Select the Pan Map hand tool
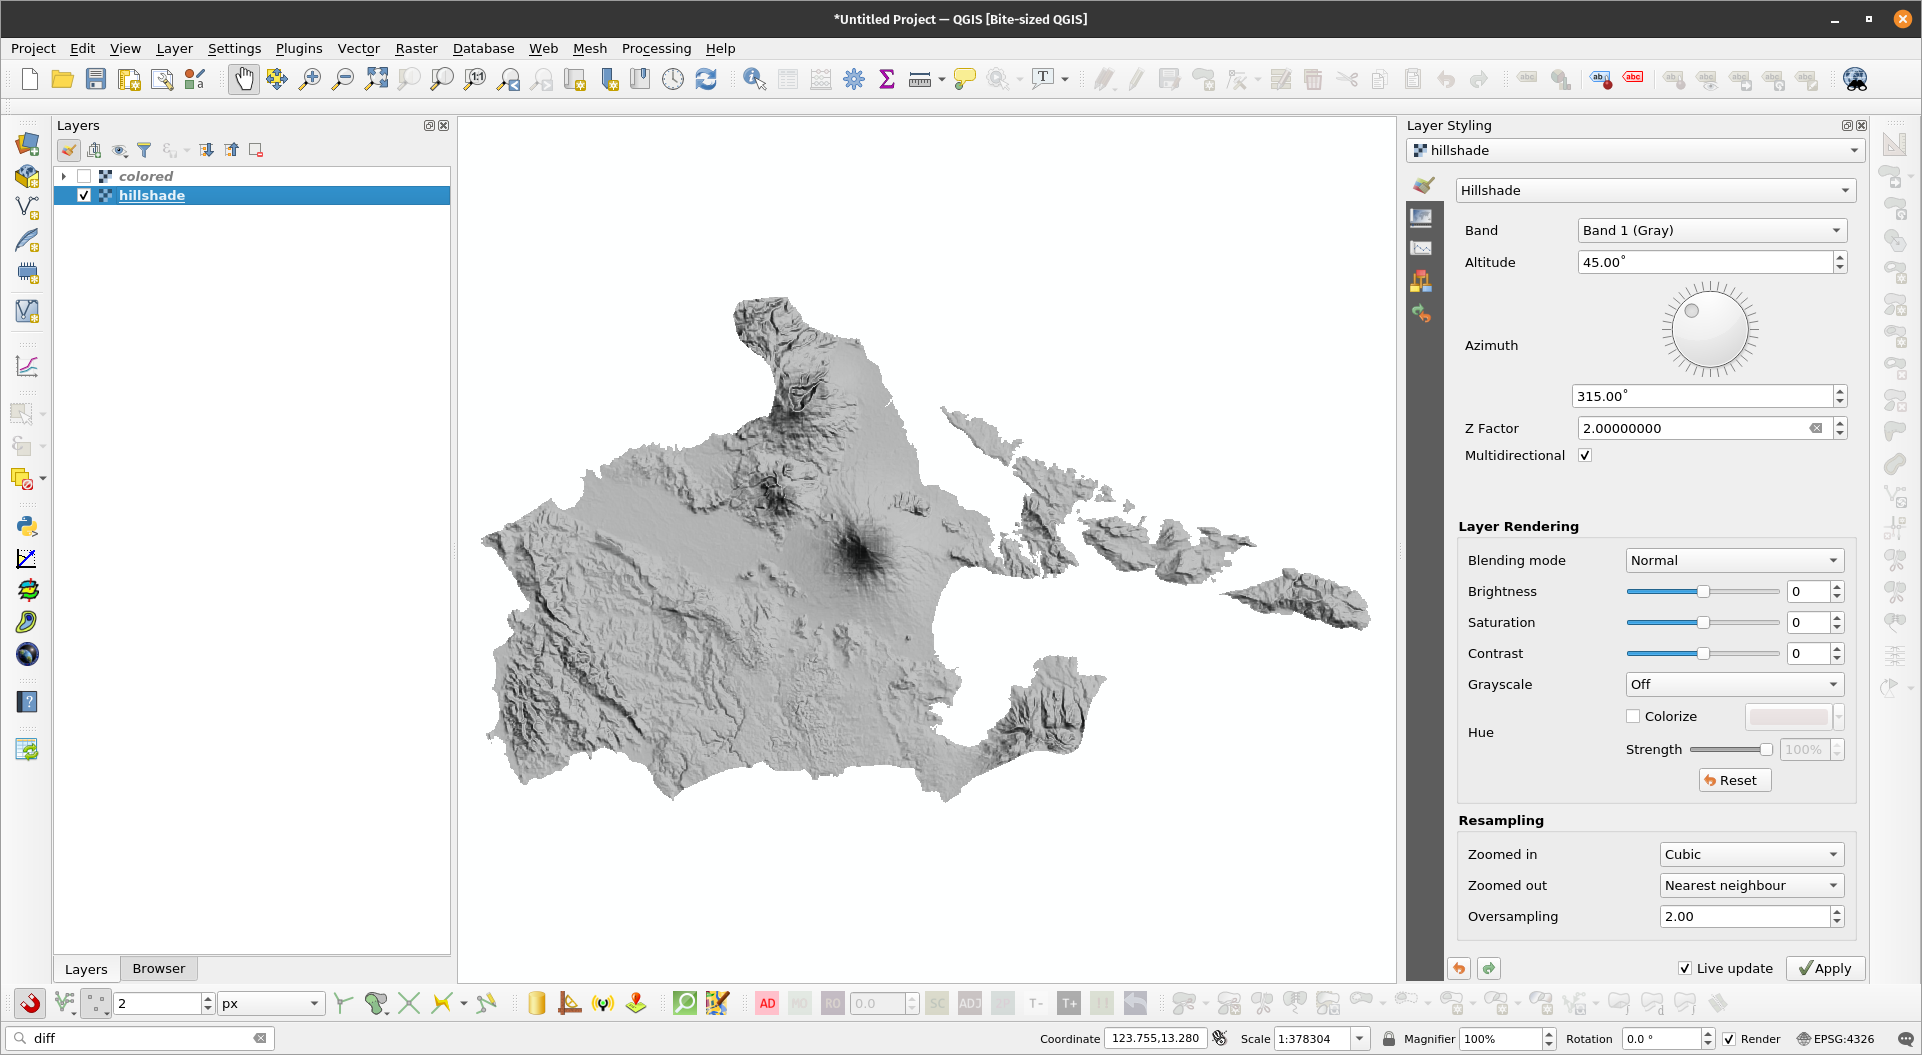The image size is (1922, 1055). (x=243, y=79)
